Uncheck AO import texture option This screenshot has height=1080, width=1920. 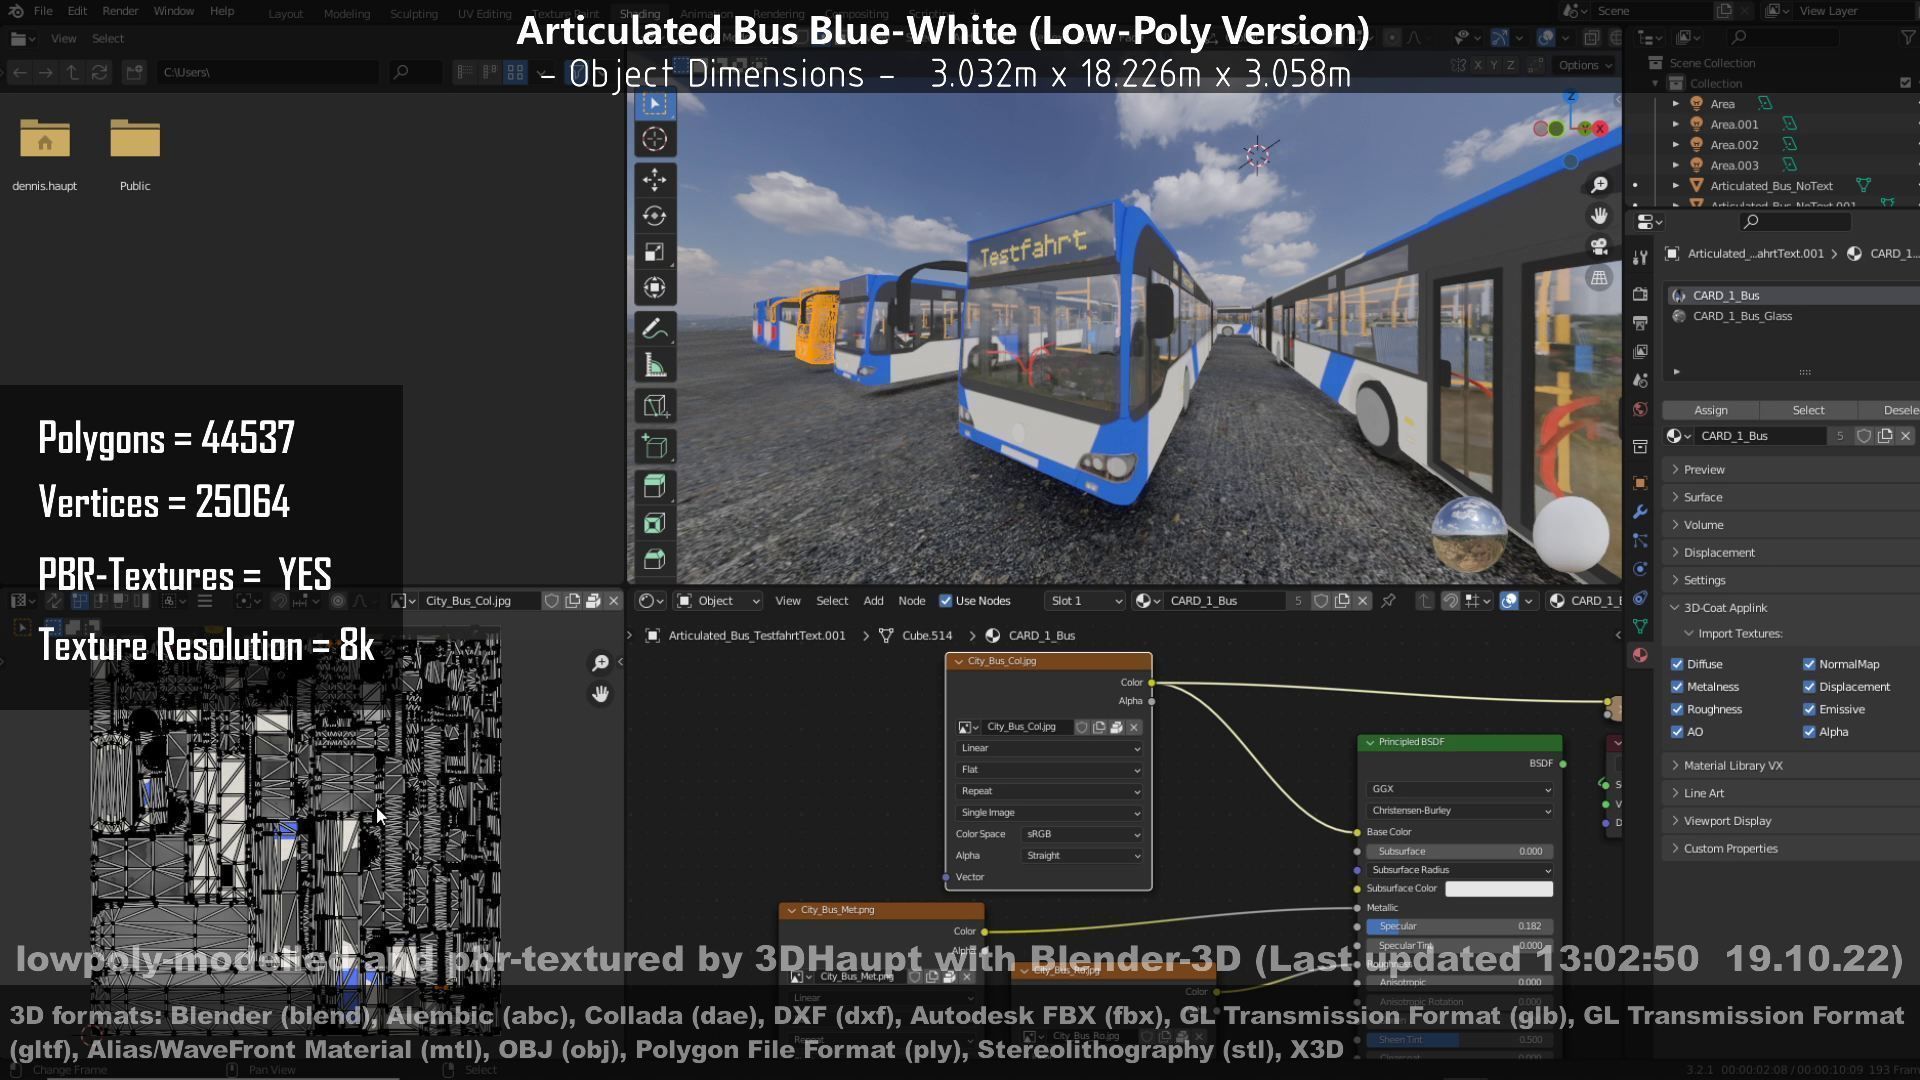(x=1677, y=732)
